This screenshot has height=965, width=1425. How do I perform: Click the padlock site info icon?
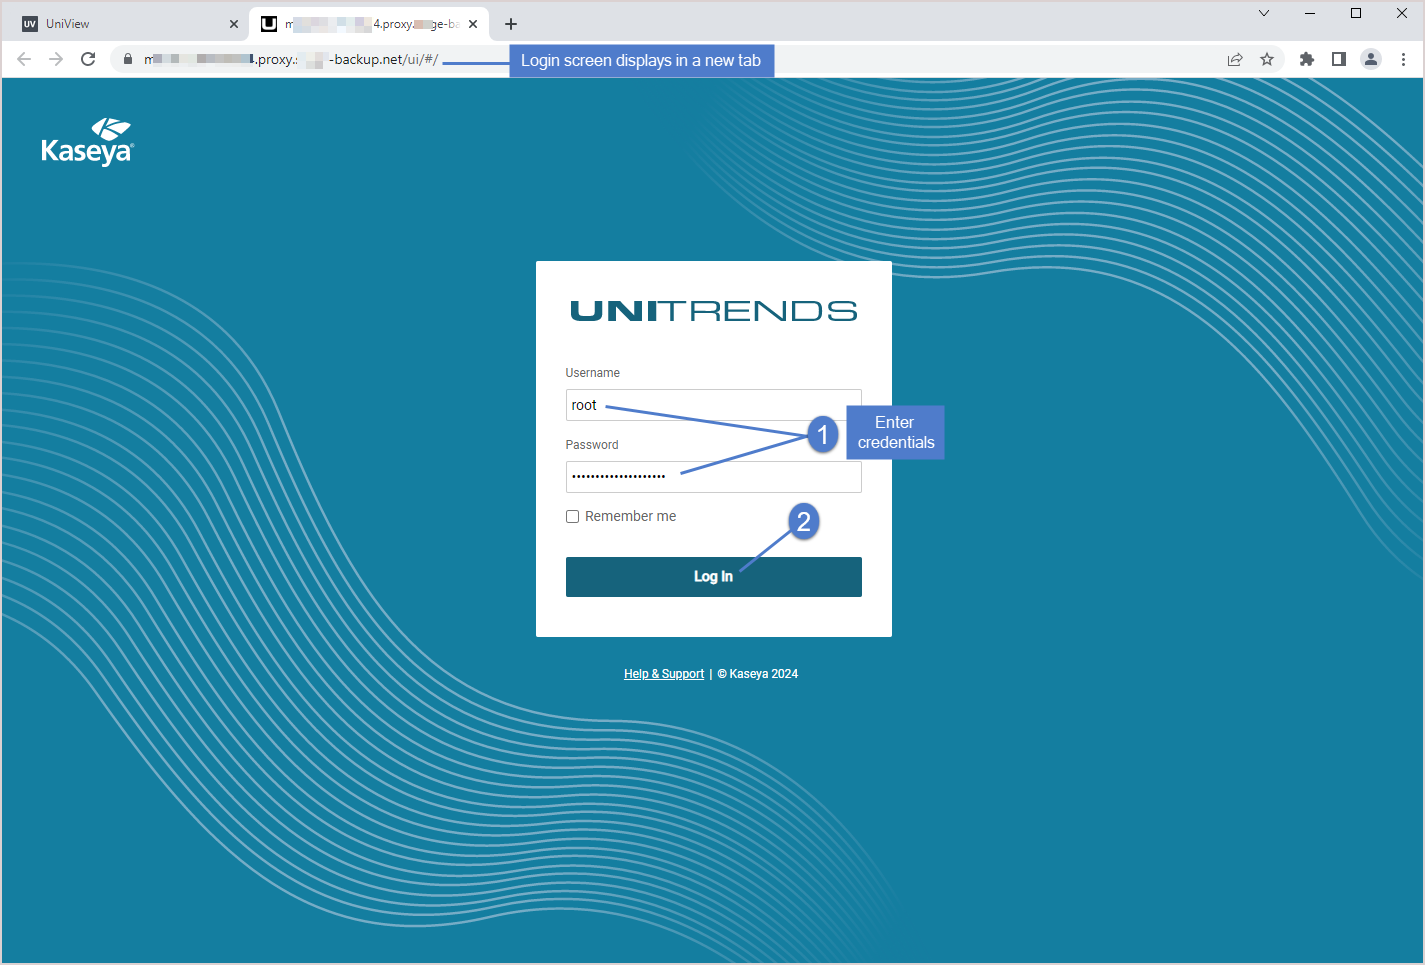click(x=128, y=59)
